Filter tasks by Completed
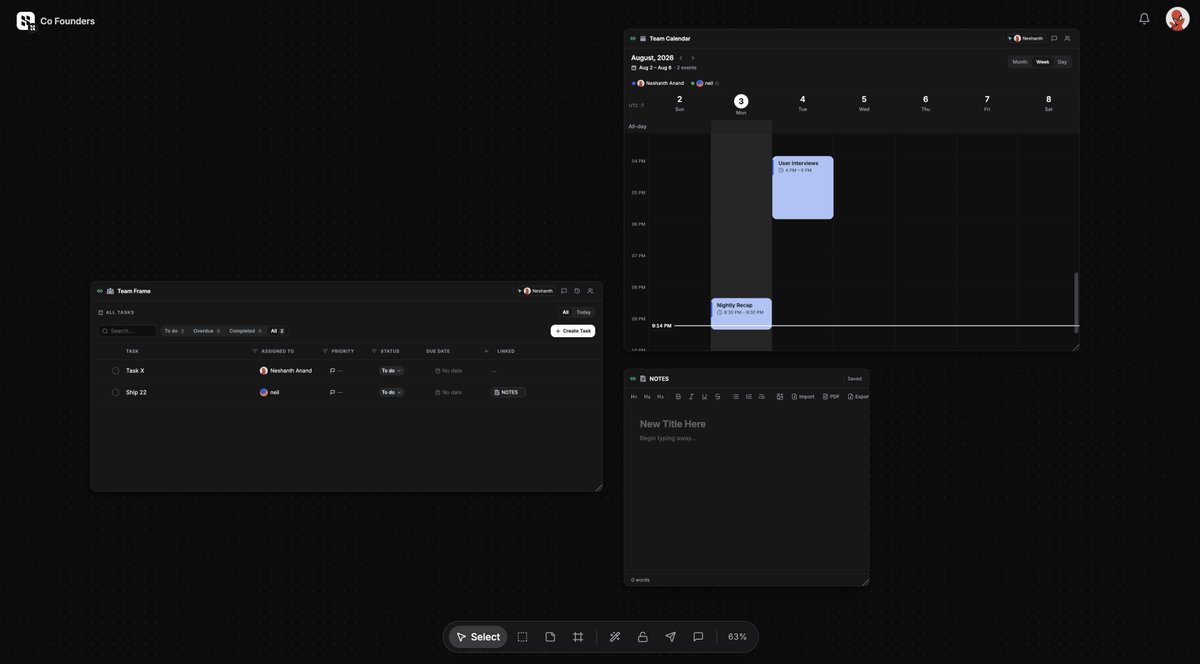Image resolution: width=1200 pixels, height=664 pixels. [x=245, y=331]
